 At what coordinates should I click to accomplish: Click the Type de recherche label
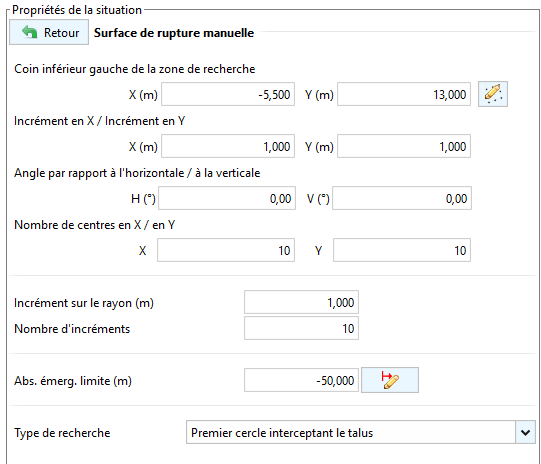point(62,433)
